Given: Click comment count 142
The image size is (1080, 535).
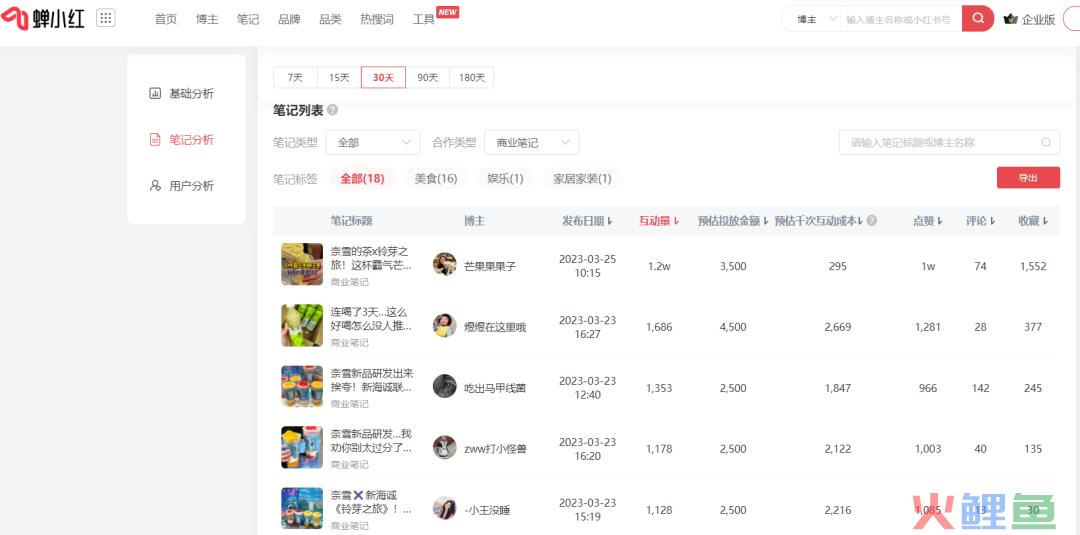Looking at the screenshot, I should click(980, 388).
